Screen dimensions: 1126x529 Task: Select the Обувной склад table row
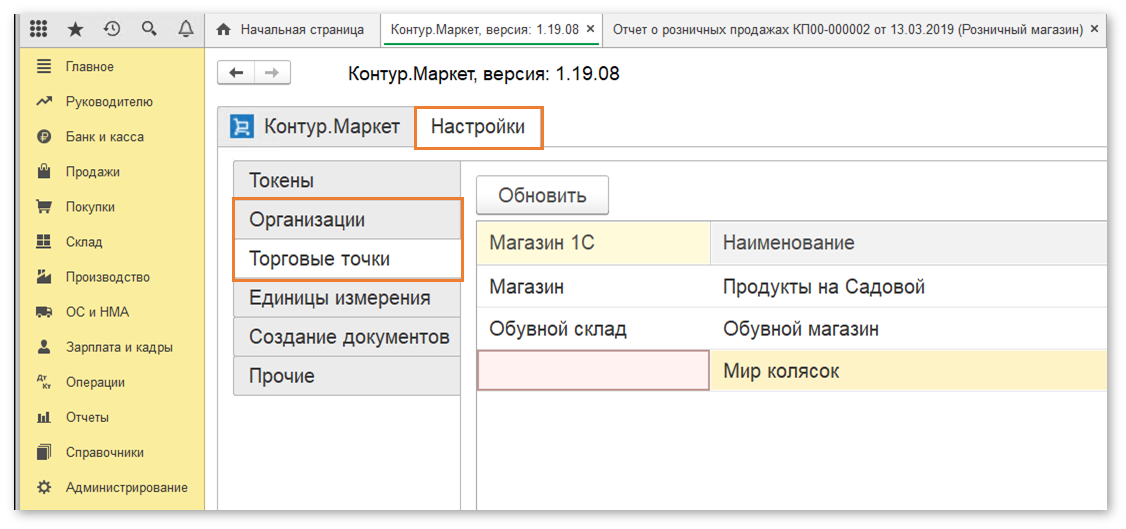tap(558, 329)
